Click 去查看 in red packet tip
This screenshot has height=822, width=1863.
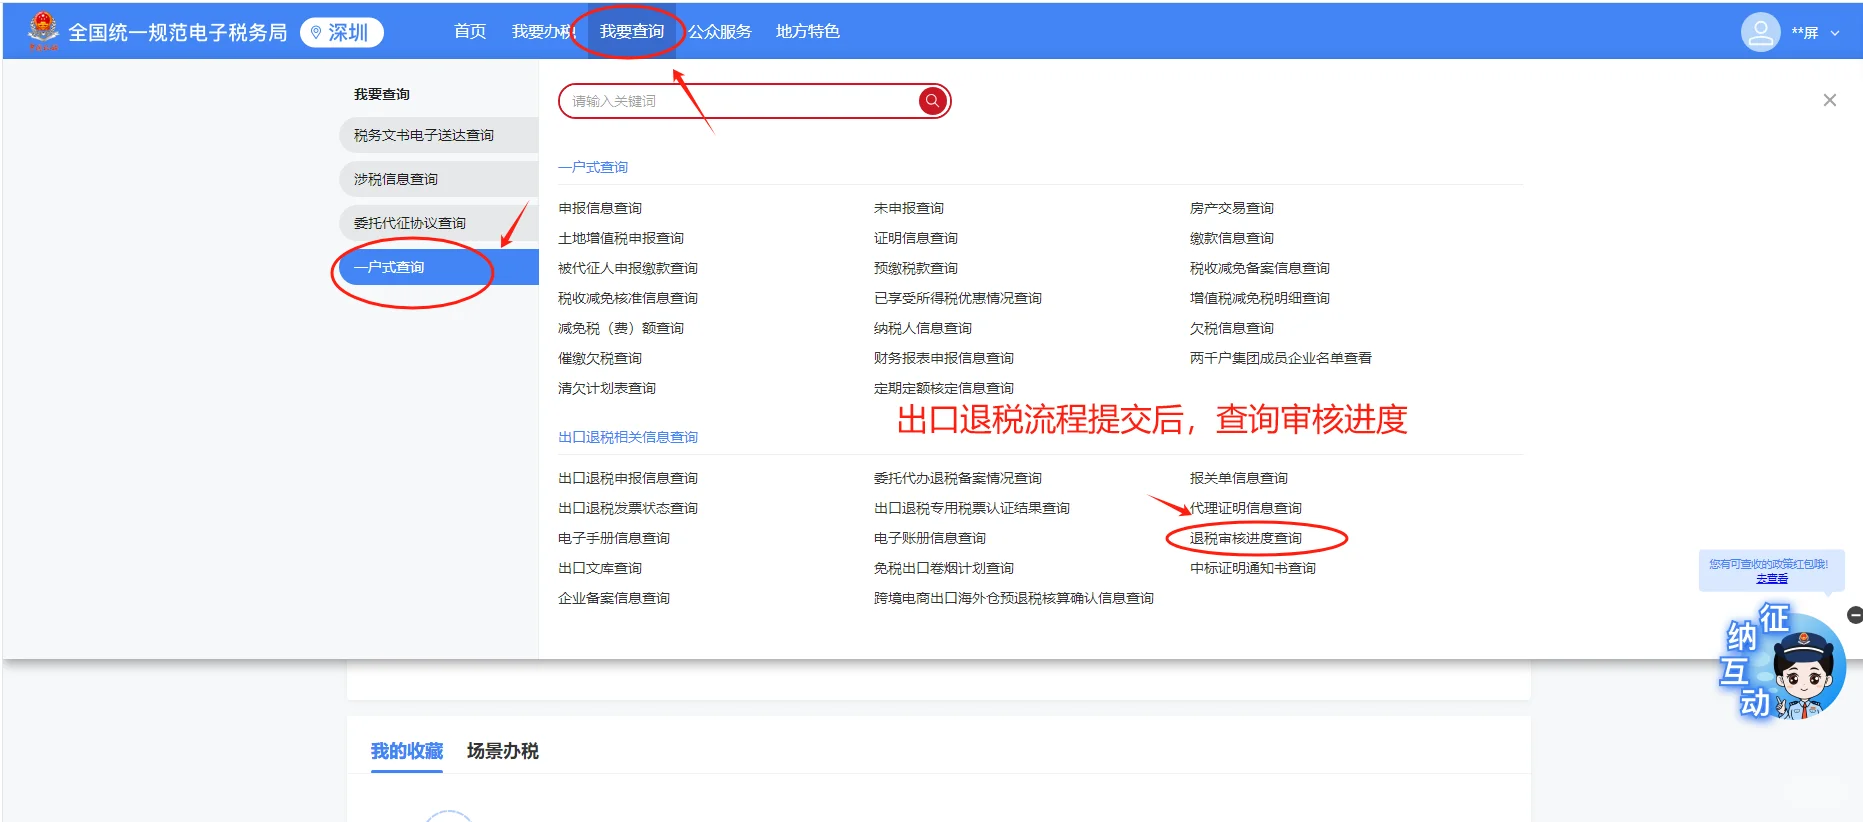[x=1772, y=579]
